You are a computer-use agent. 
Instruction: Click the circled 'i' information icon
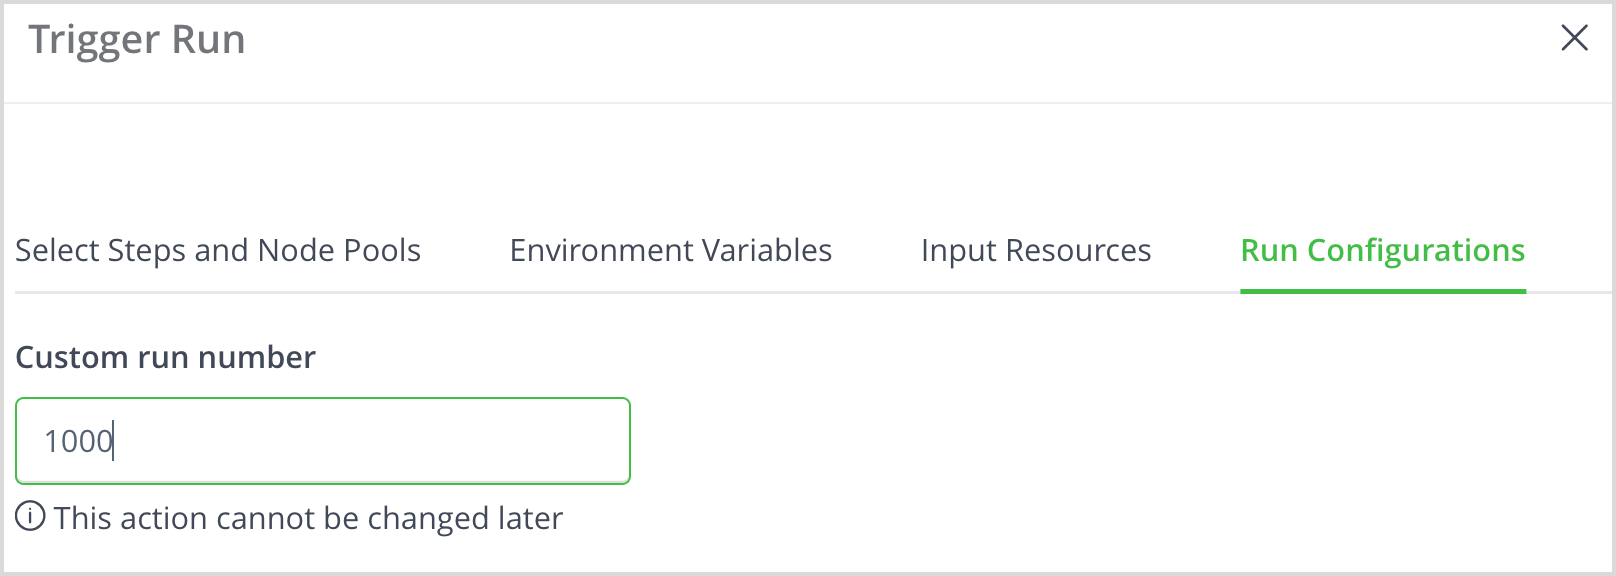pyautogui.click(x=31, y=517)
